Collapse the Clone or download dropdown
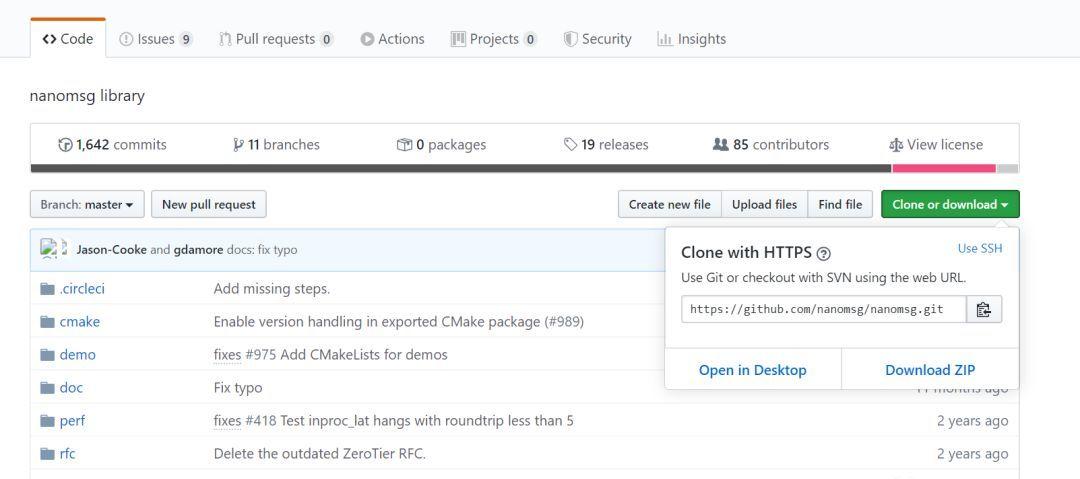 click(950, 205)
